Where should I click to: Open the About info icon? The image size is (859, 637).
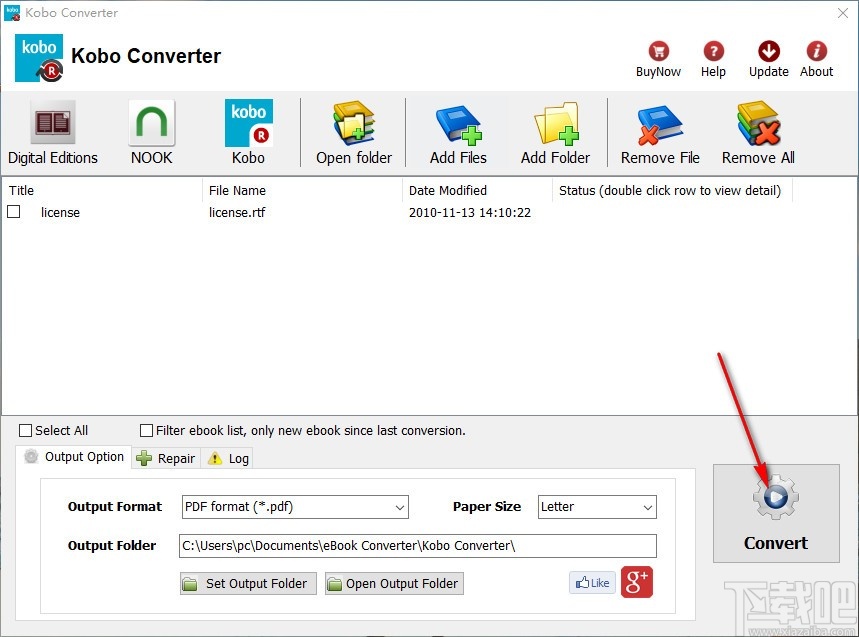(816, 51)
